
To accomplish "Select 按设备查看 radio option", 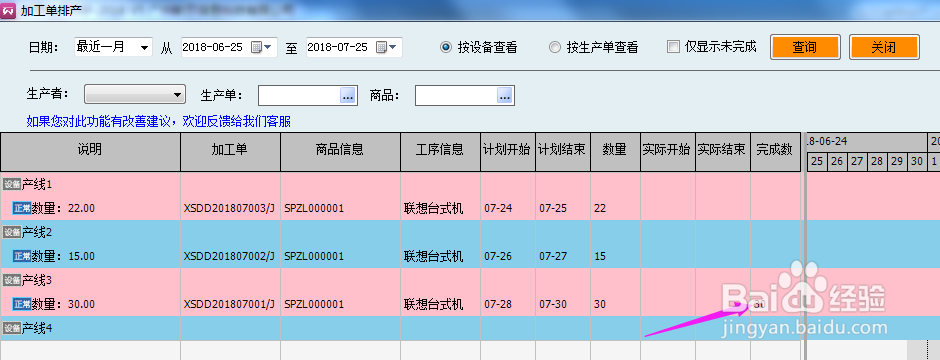I will coord(445,47).
